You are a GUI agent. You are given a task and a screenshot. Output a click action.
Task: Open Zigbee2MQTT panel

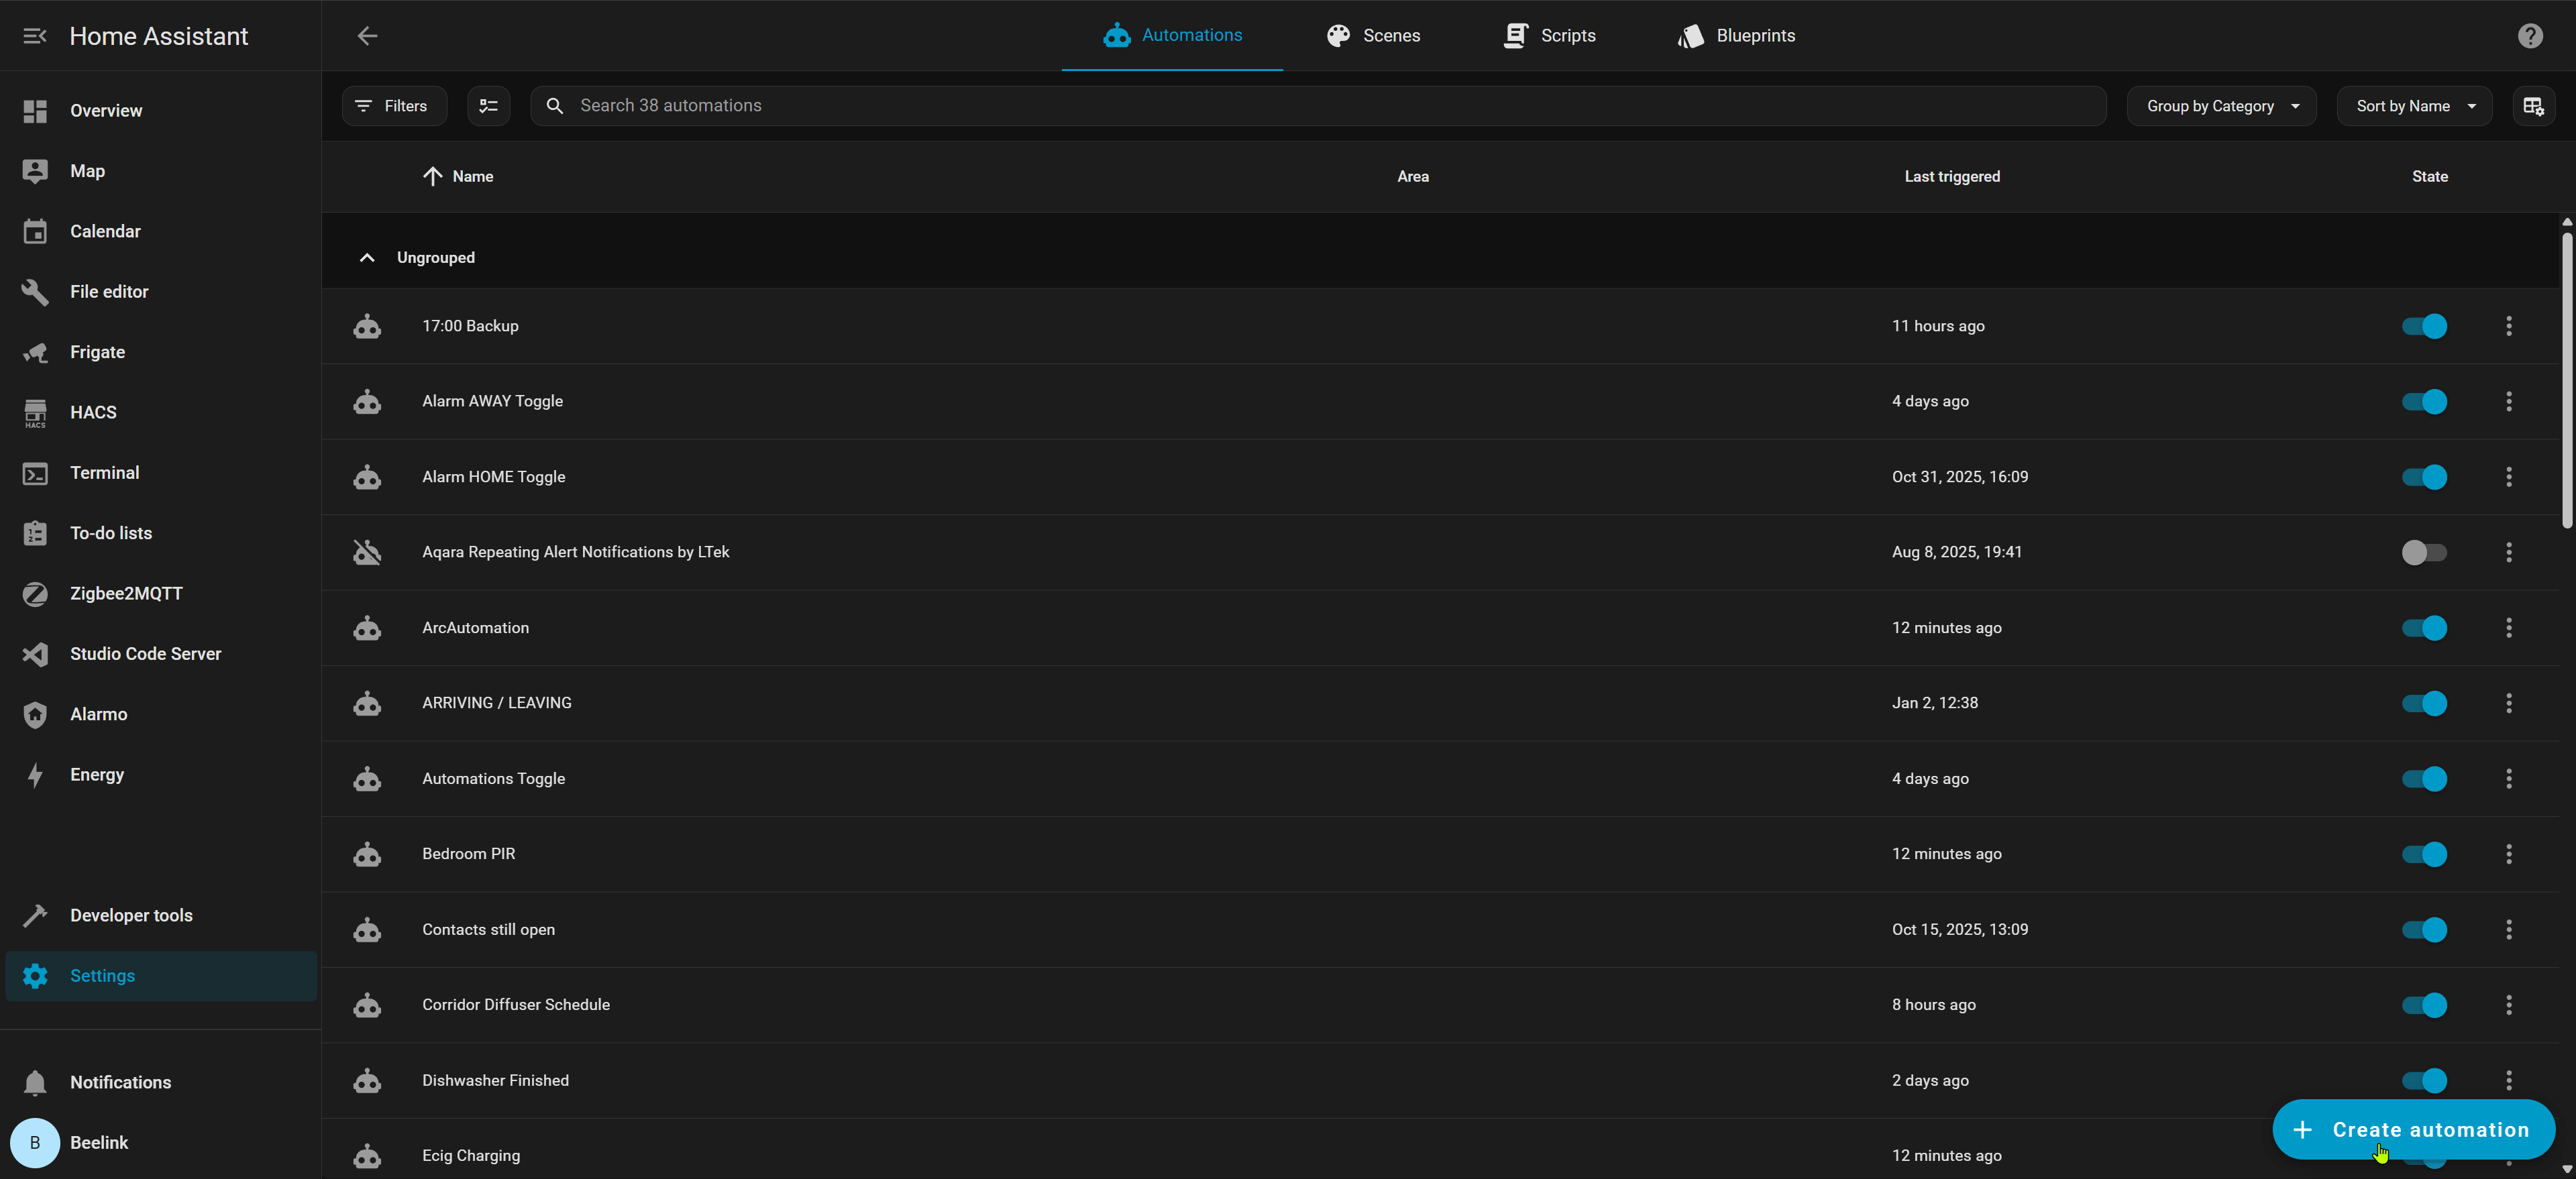point(126,593)
